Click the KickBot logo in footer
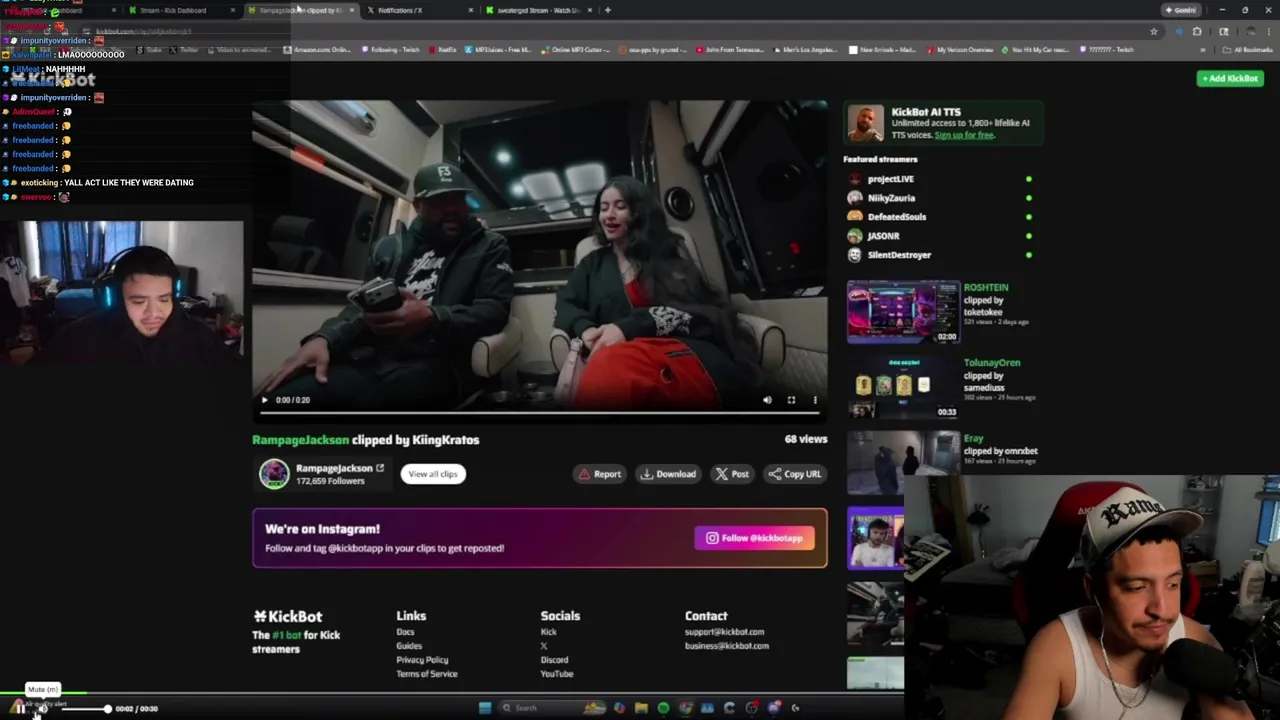 [x=287, y=616]
